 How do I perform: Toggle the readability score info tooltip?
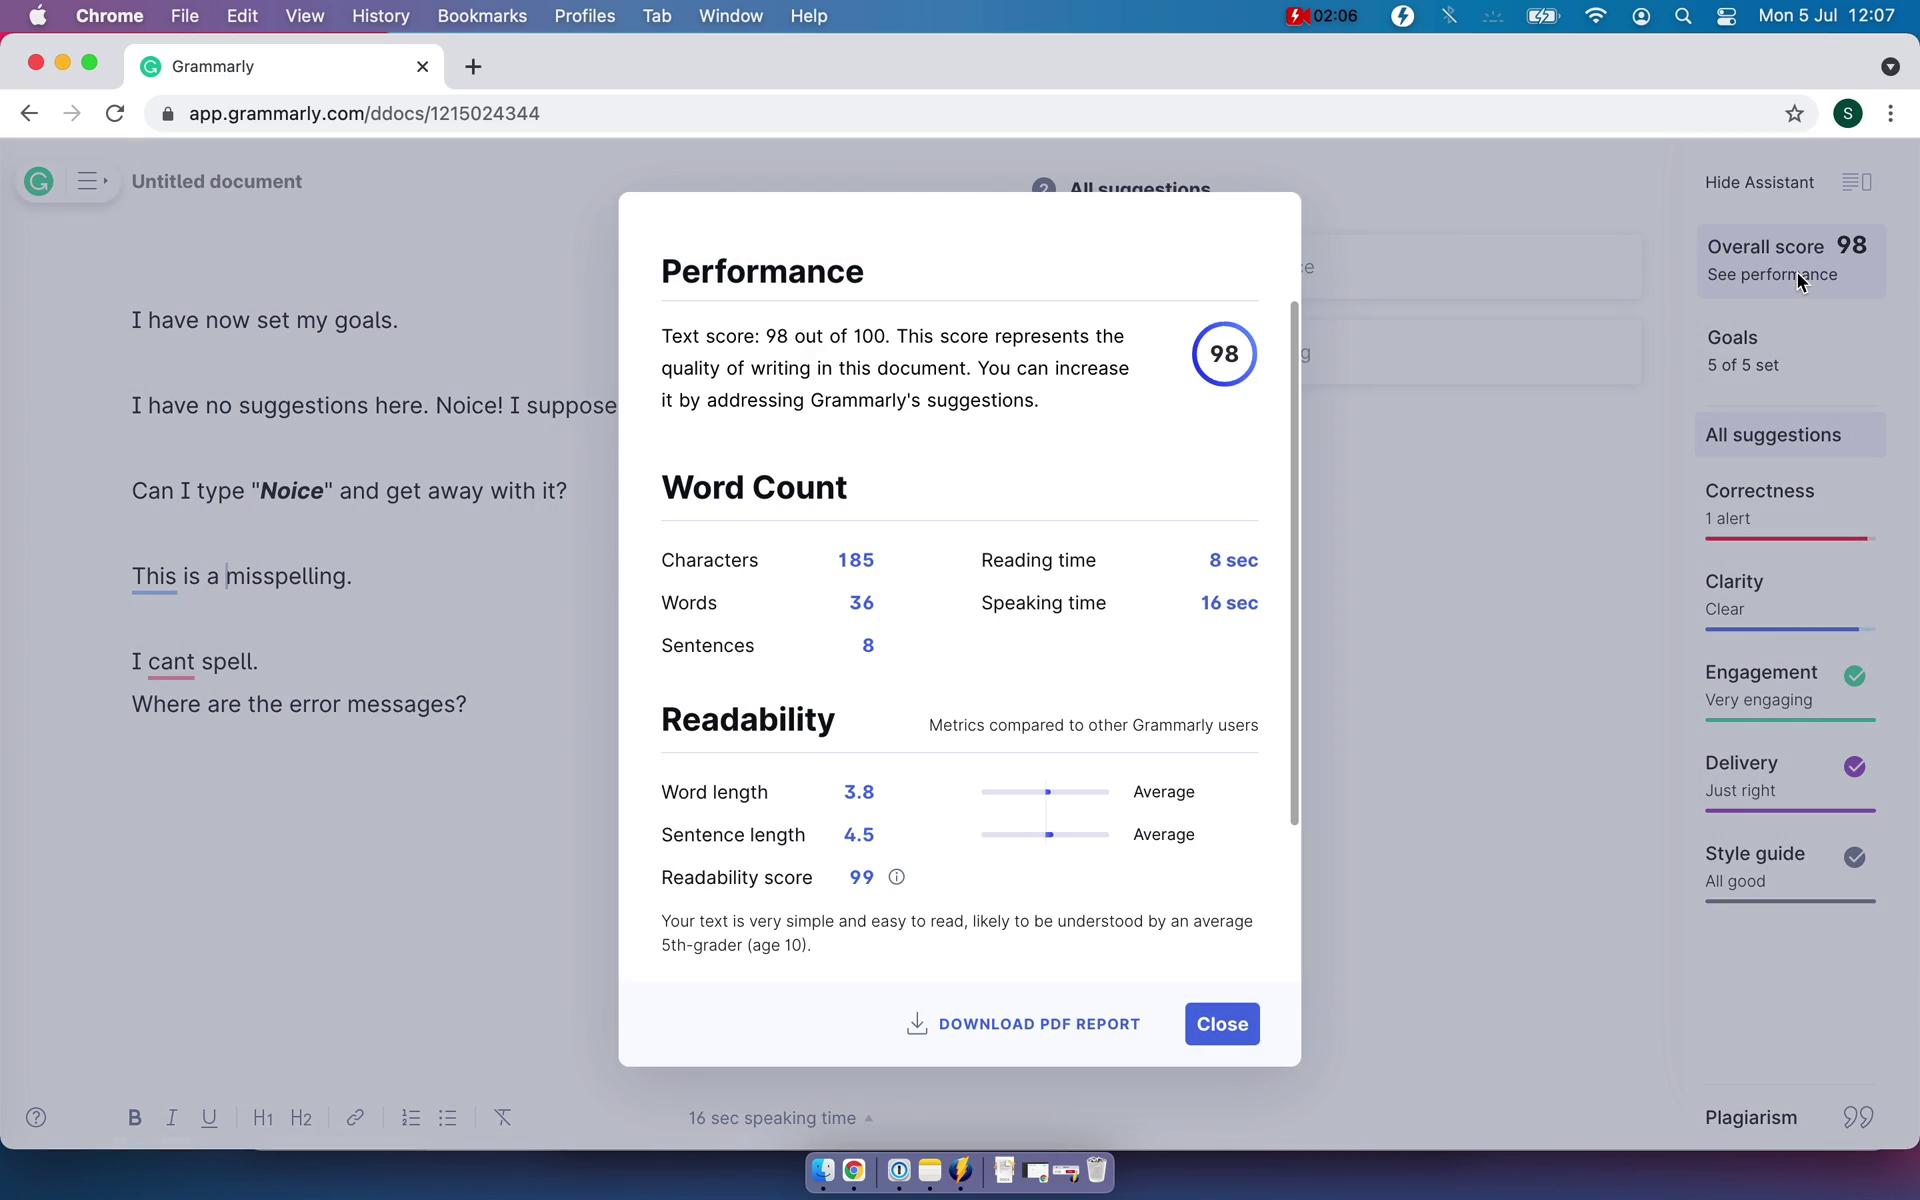(897, 876)
